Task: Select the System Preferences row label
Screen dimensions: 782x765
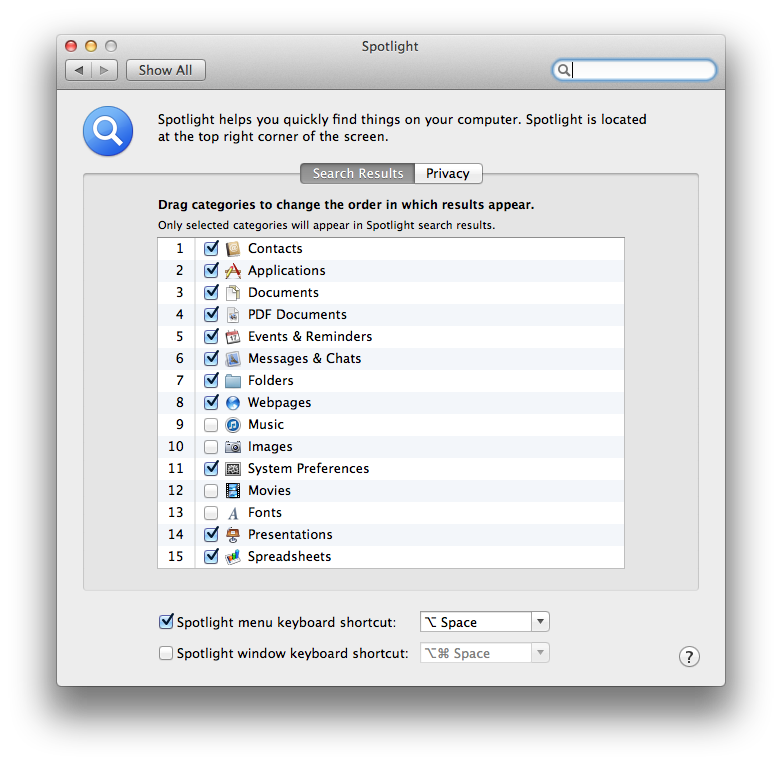Action: coord(308,469)
